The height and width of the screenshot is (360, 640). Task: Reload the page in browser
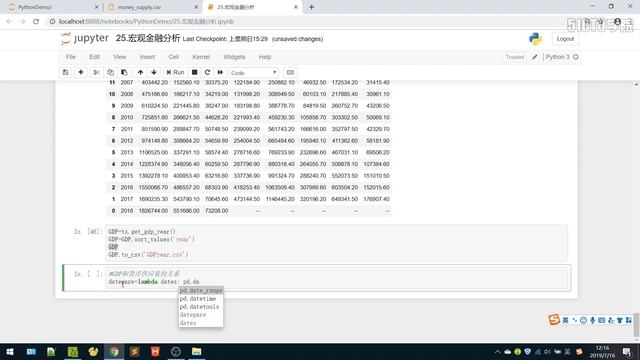click(x=36, y=22)
